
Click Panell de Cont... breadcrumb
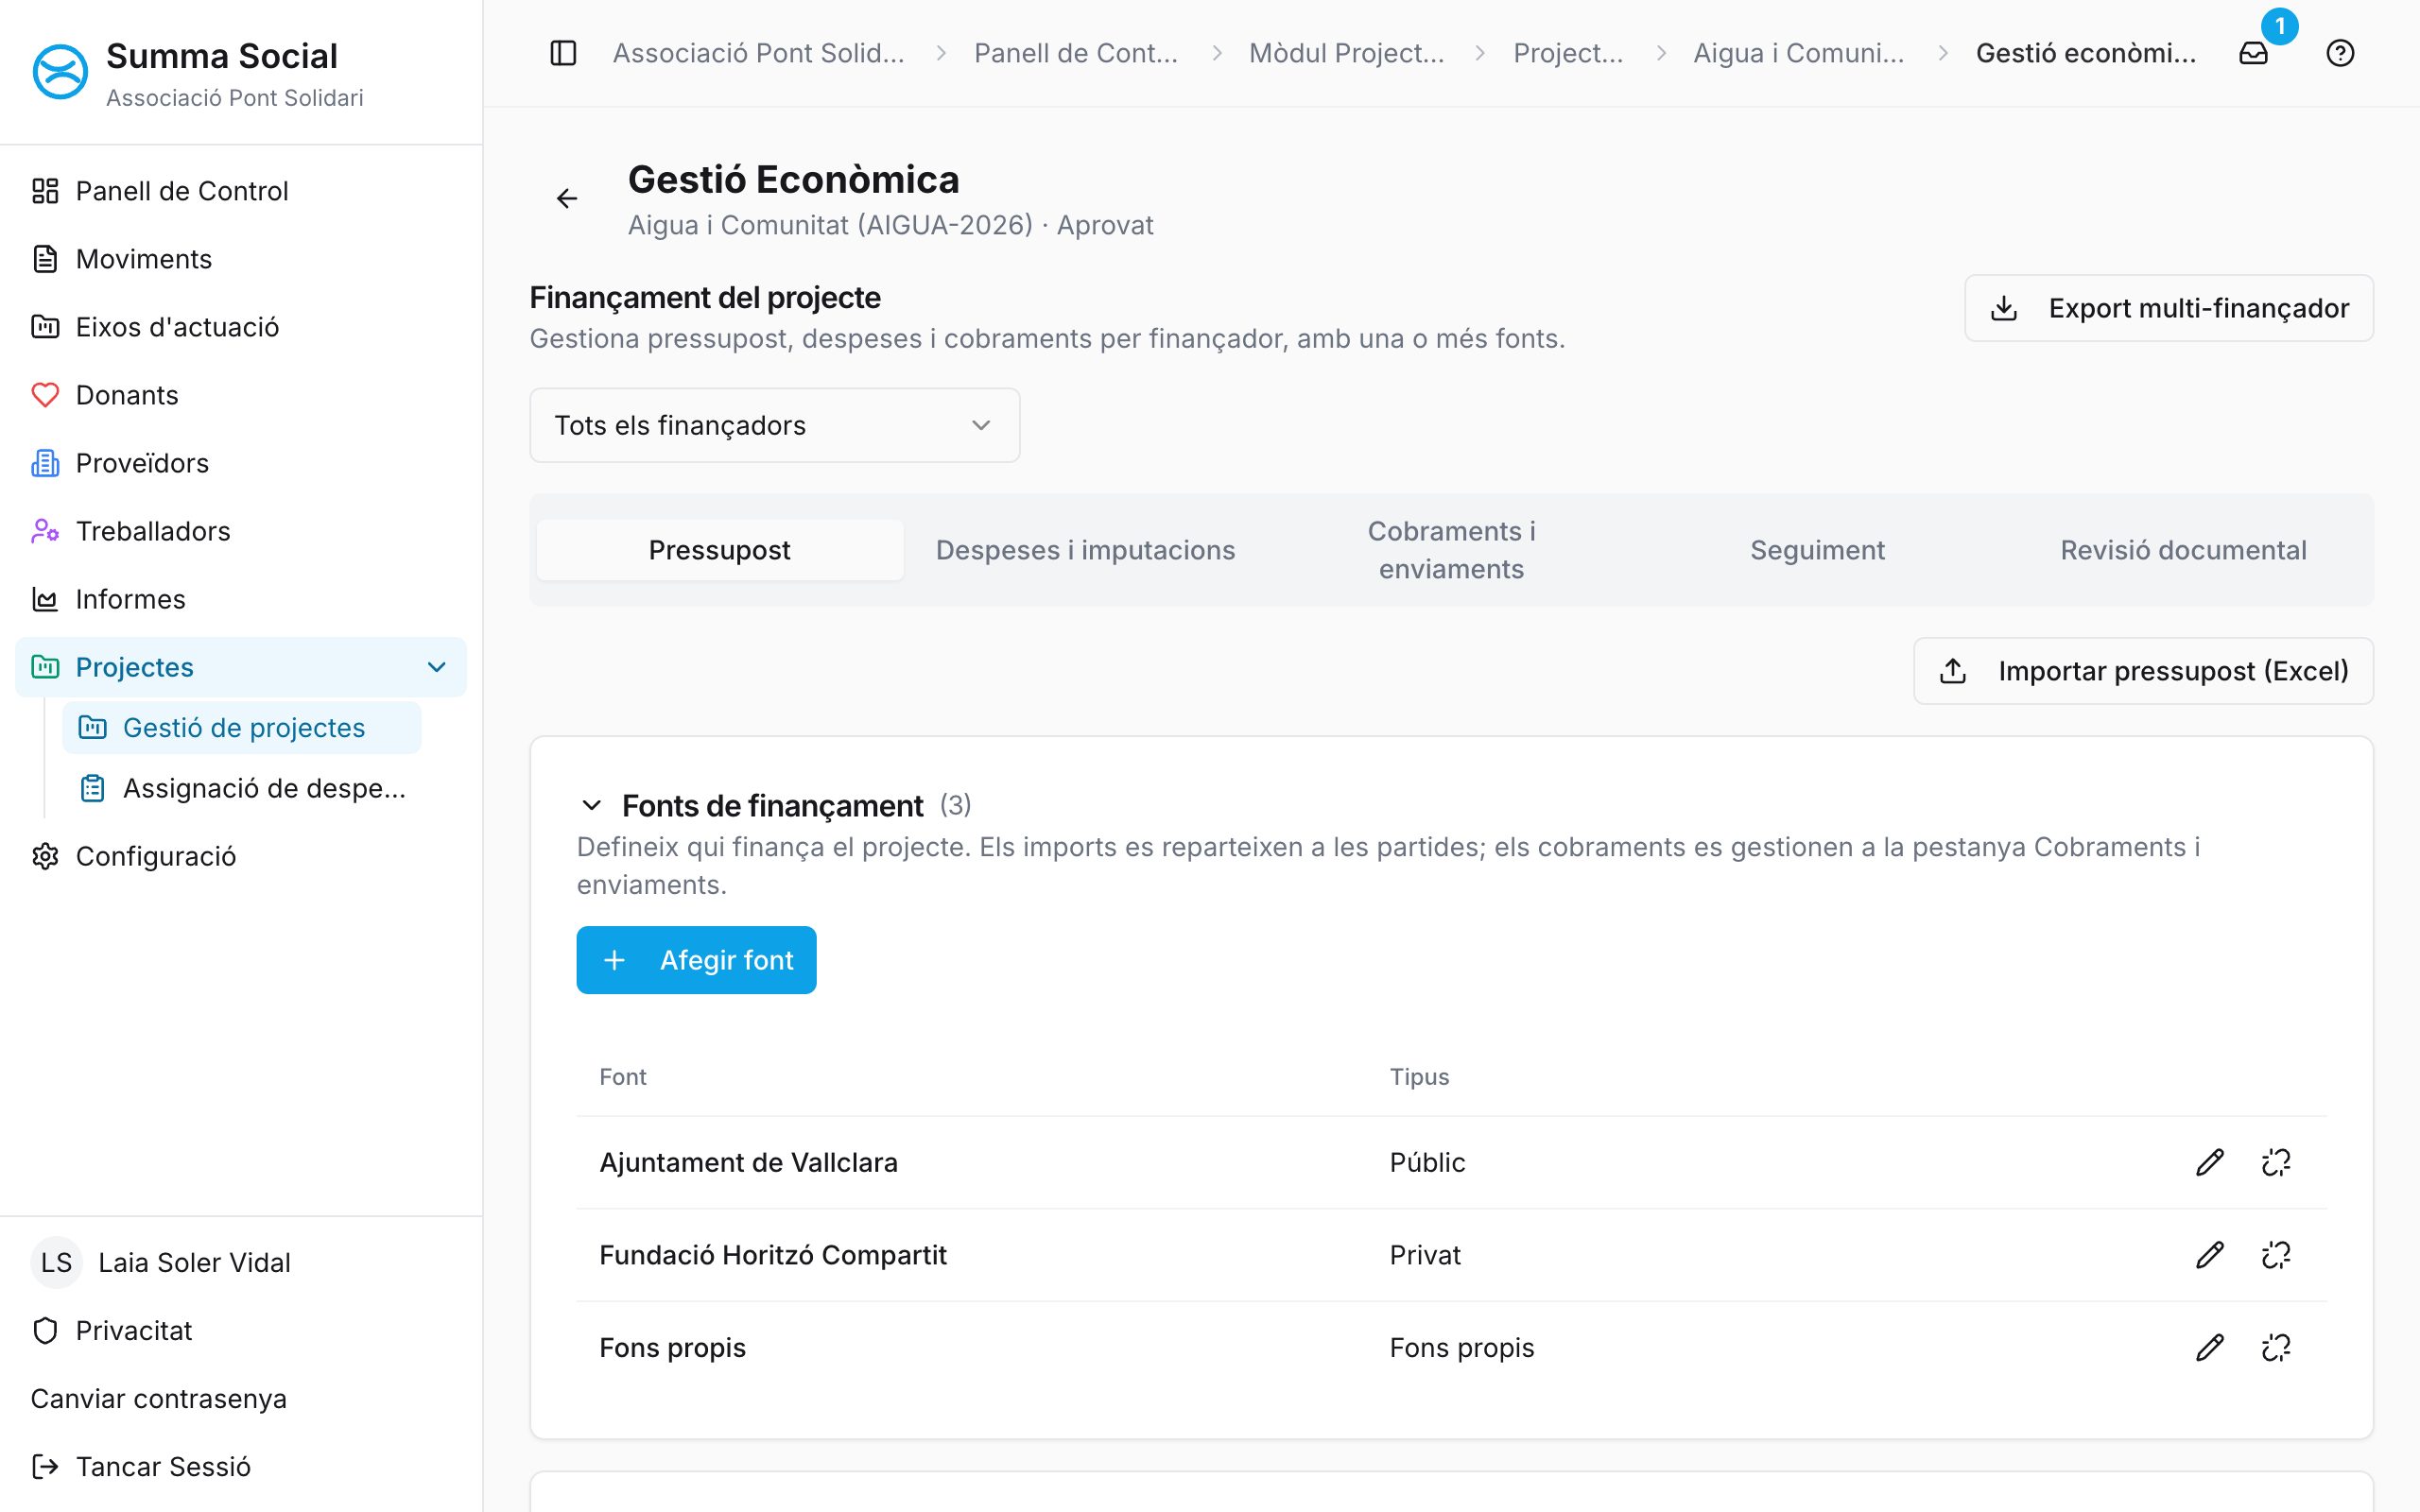1076,53
